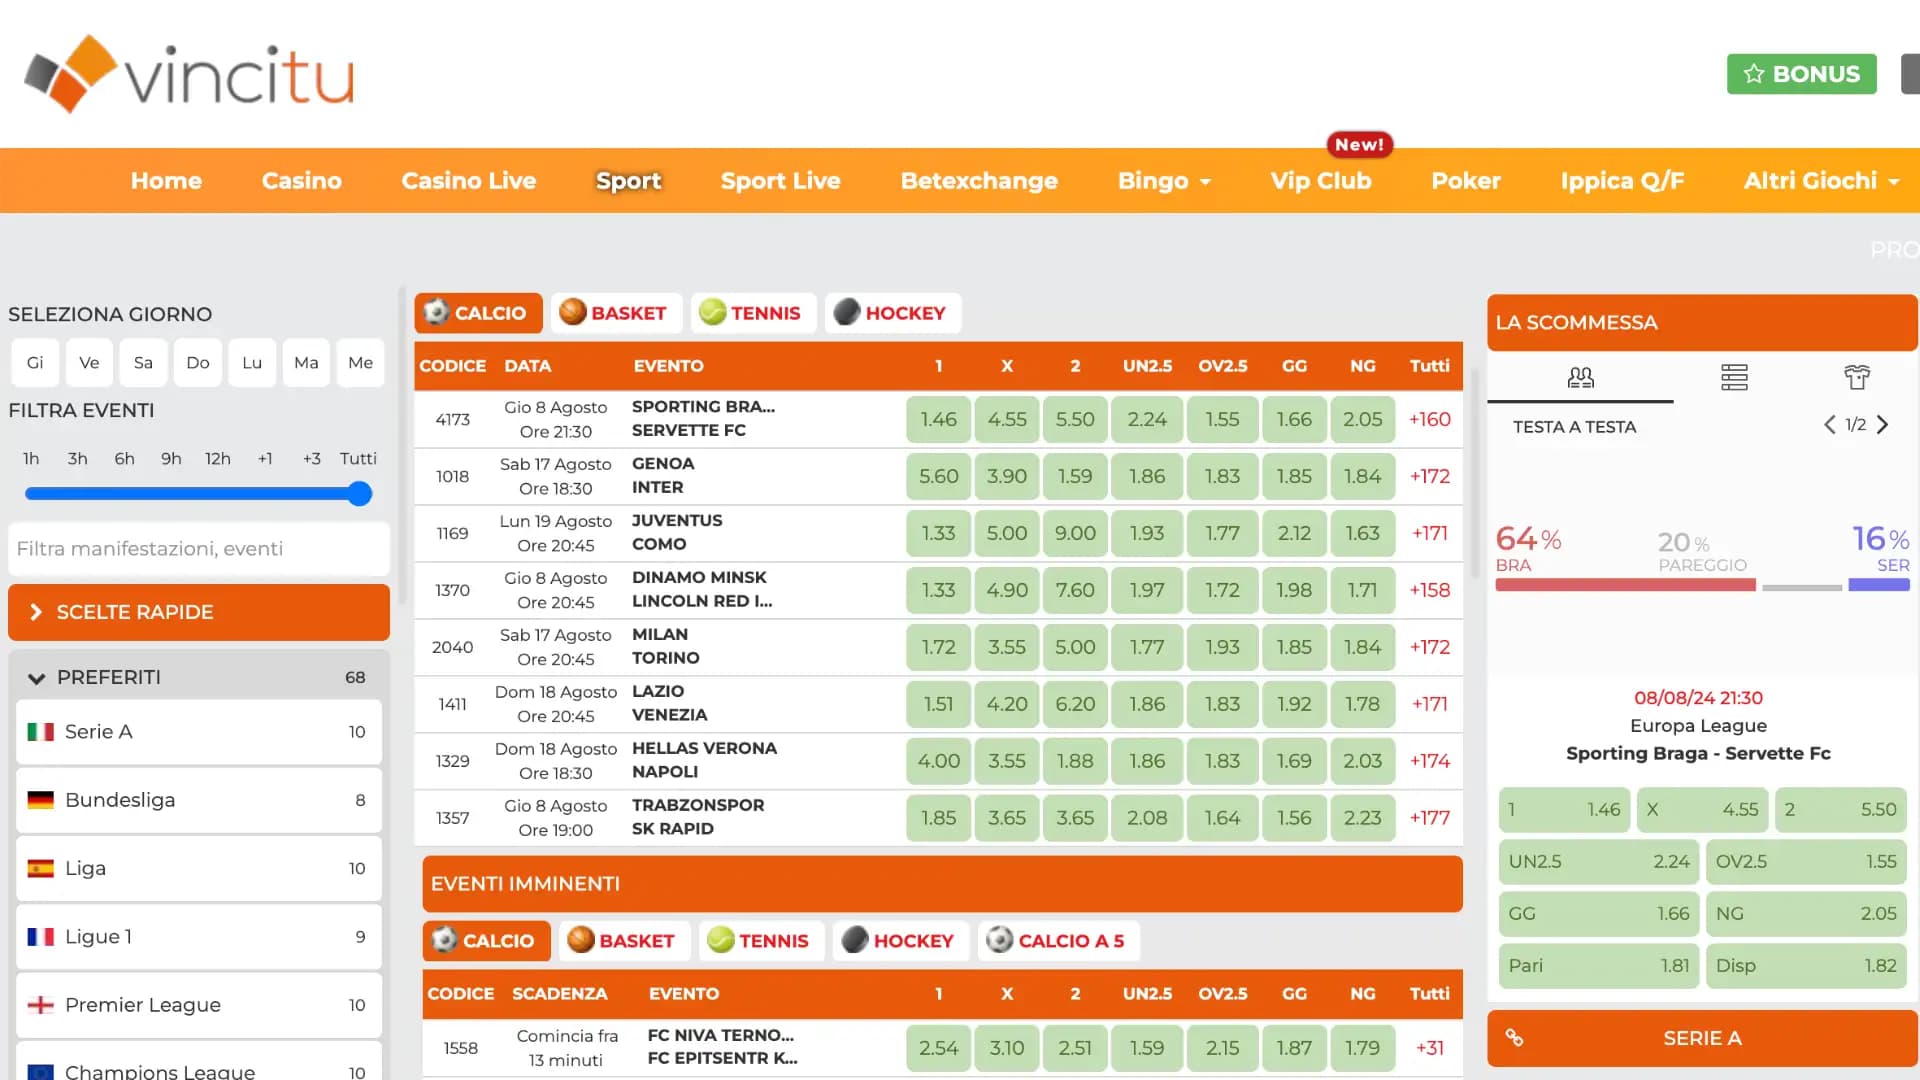This screenshot has width=1920, height=1080.
Task: Toggle the Do day selector
Action: [197, 362]
